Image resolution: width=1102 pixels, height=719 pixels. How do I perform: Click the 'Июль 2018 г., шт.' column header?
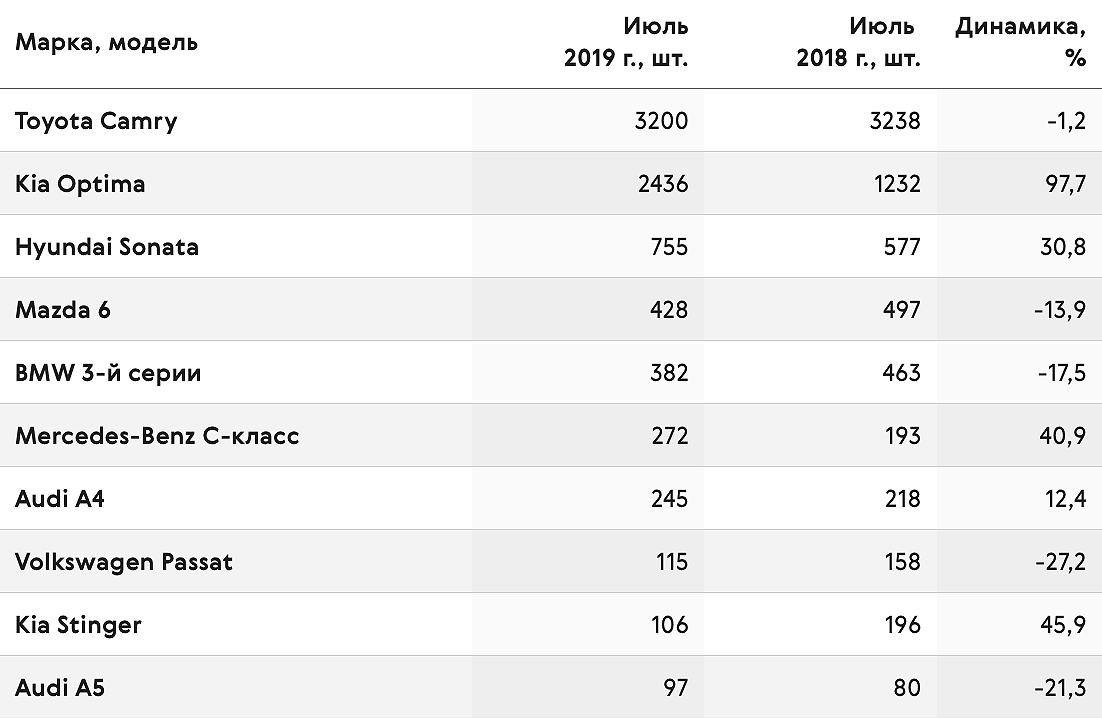click(858, 42)
